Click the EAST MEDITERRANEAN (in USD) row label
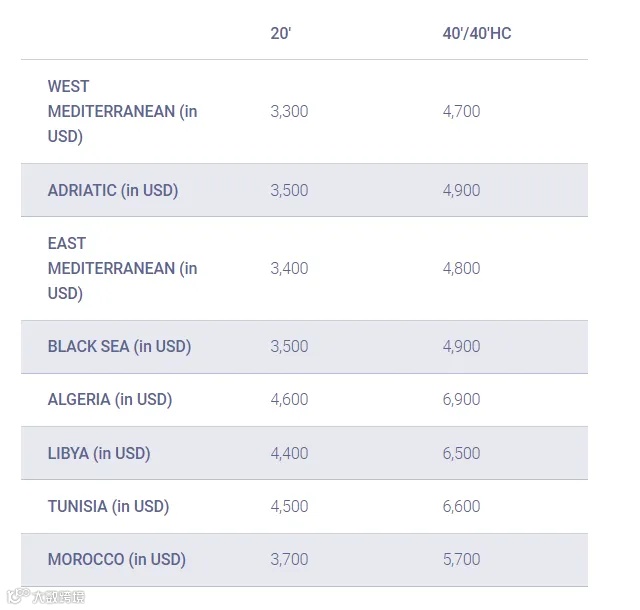The image size is (640, 610). pyautogui.click(x=122, y=268)
